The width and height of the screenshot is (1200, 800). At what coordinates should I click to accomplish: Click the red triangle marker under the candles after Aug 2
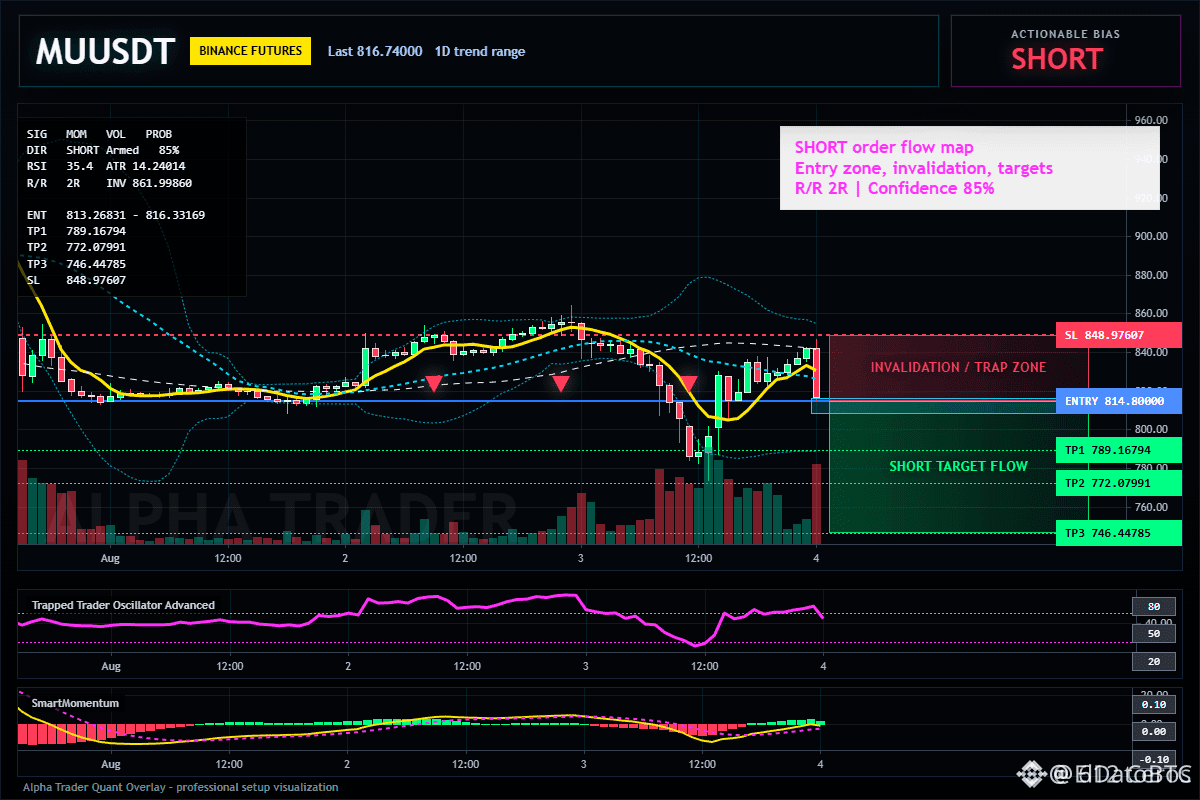(x=434, y=383)
